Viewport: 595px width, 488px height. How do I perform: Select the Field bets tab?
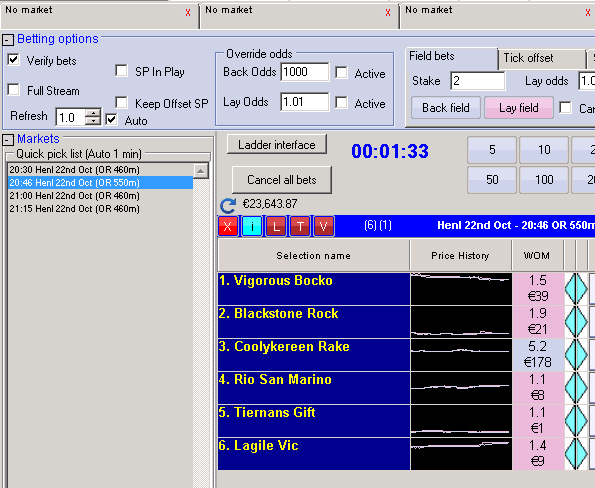(451, 57)
